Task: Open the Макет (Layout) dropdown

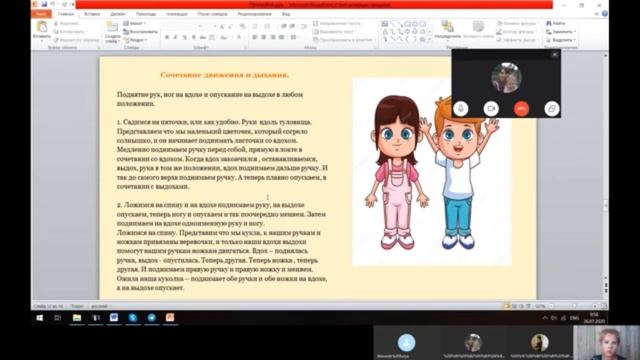Action: point(135,23)
